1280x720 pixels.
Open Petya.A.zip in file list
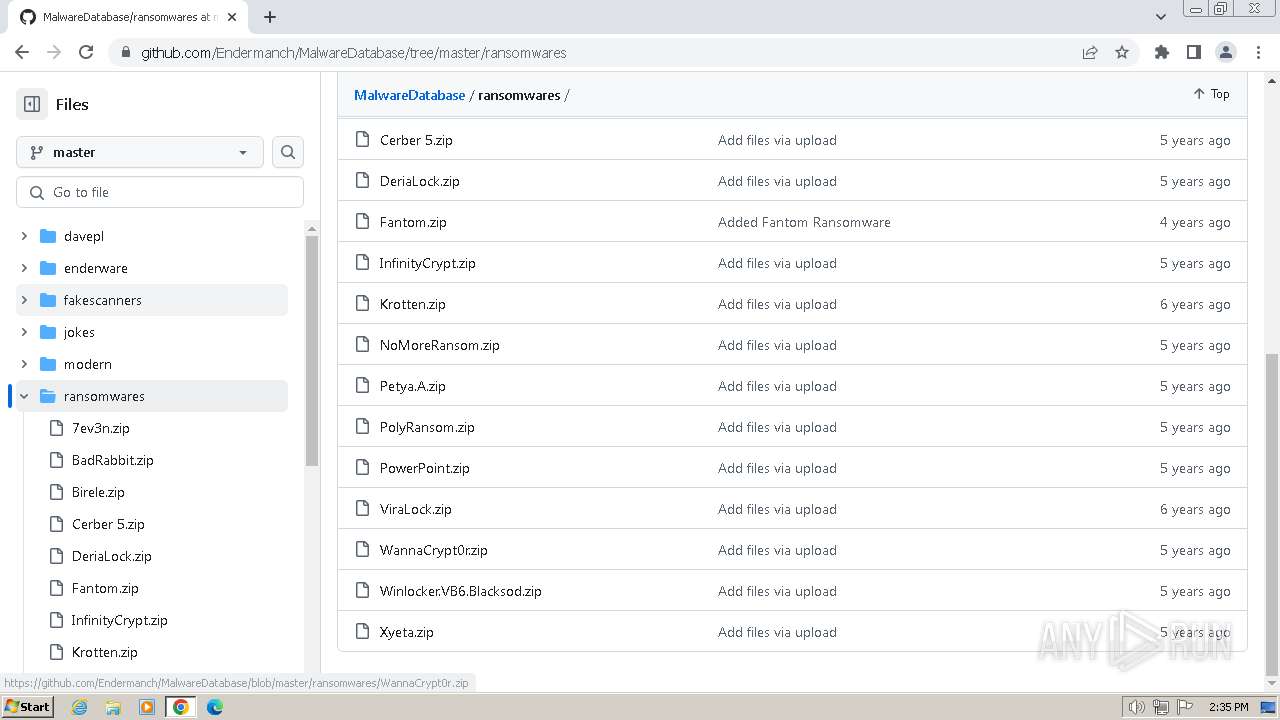pos(413,386)
